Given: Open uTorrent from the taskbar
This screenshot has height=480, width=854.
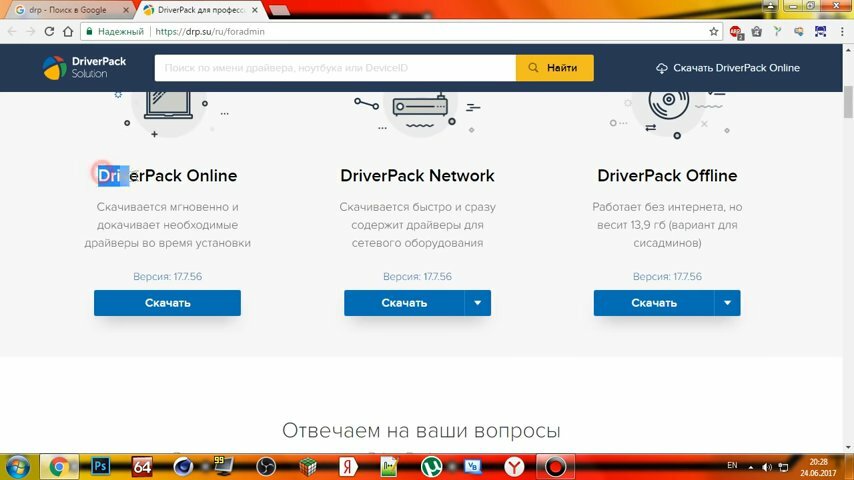Looking at the screenshot, I should (431, 467).
